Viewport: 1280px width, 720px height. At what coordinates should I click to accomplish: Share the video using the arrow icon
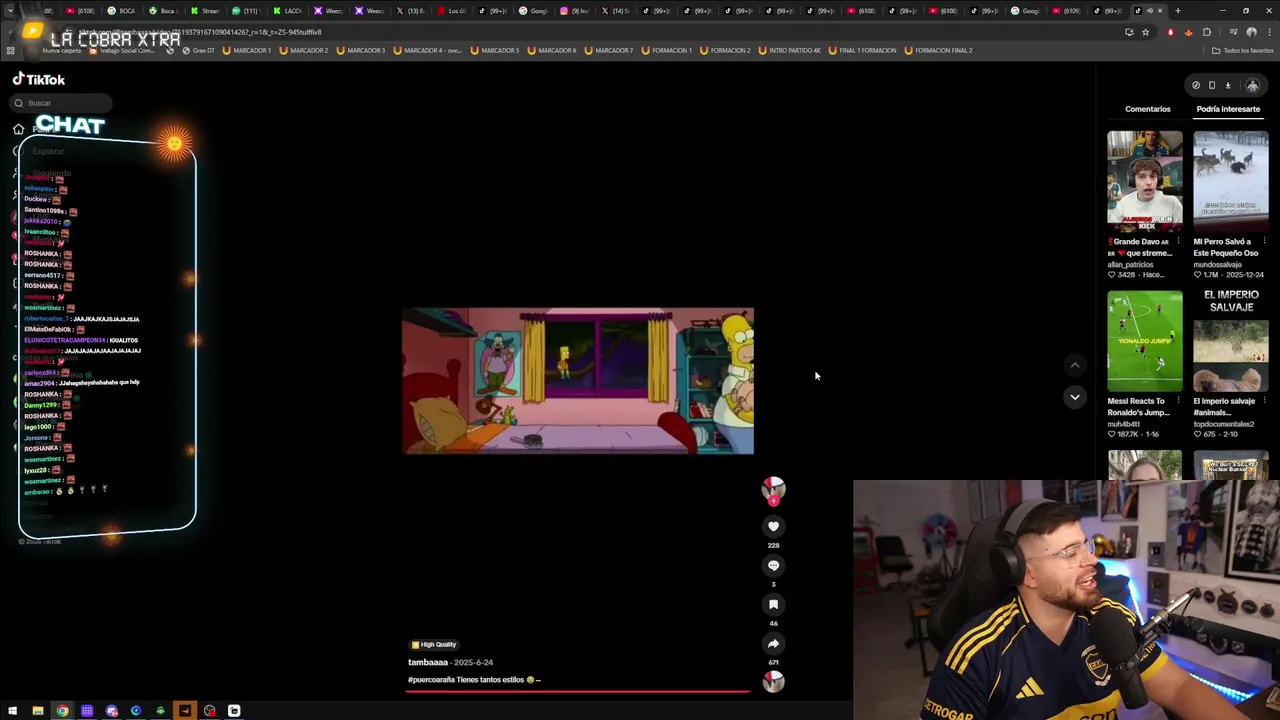[x=773, y=644]
